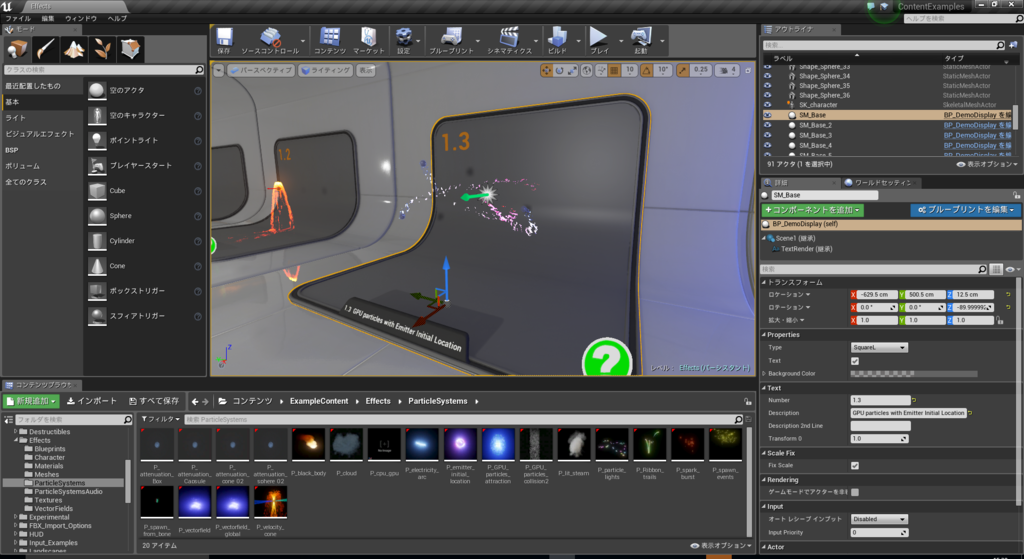Click the Empty Actor (空のアクタ) icon

97,90
